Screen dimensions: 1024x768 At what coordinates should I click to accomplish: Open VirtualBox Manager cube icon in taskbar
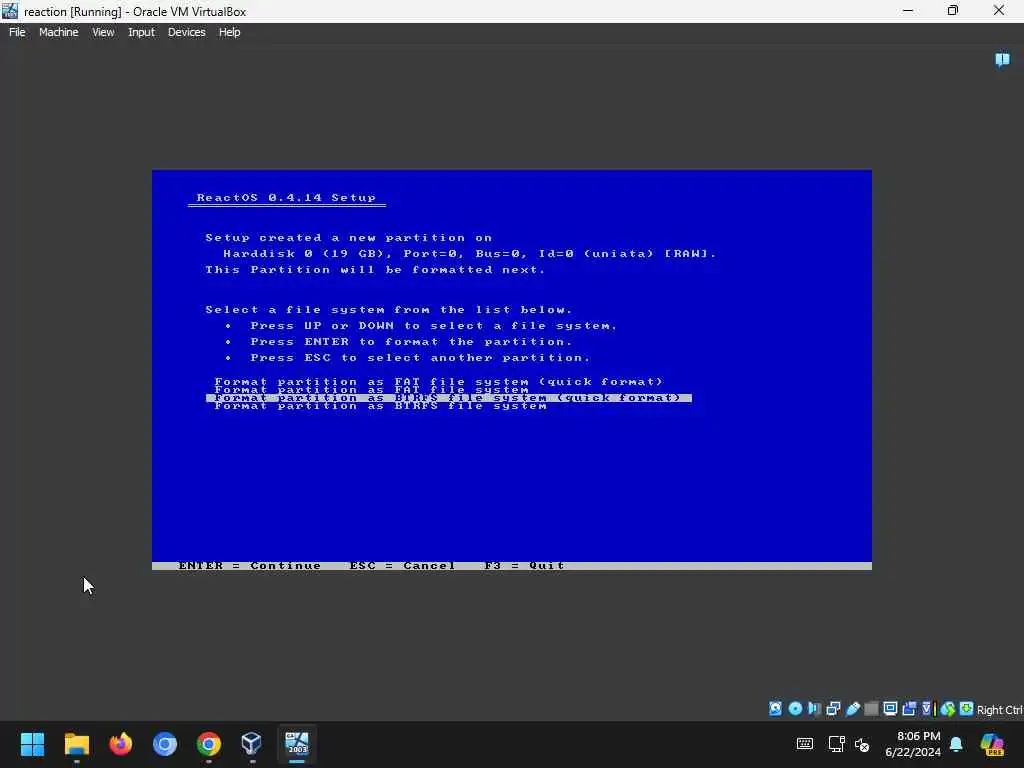coord(251,744)
